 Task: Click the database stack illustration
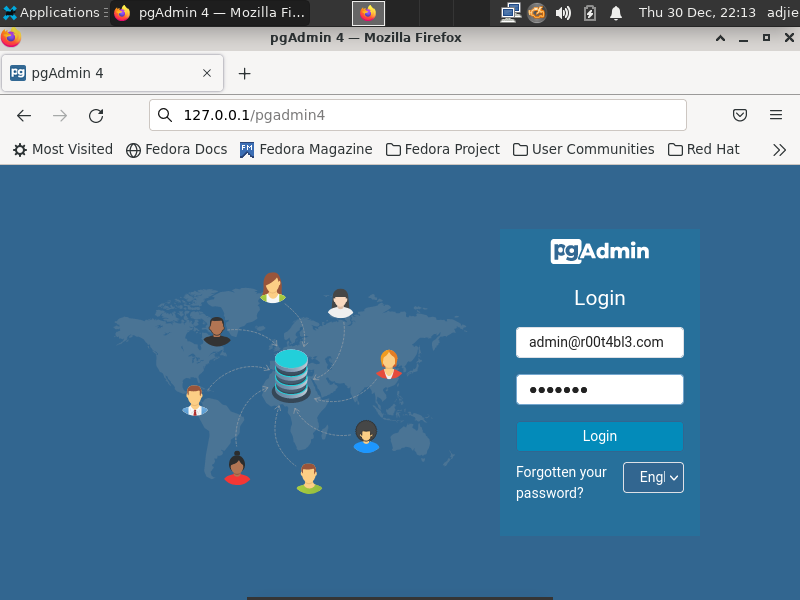(x=291, y=376)
